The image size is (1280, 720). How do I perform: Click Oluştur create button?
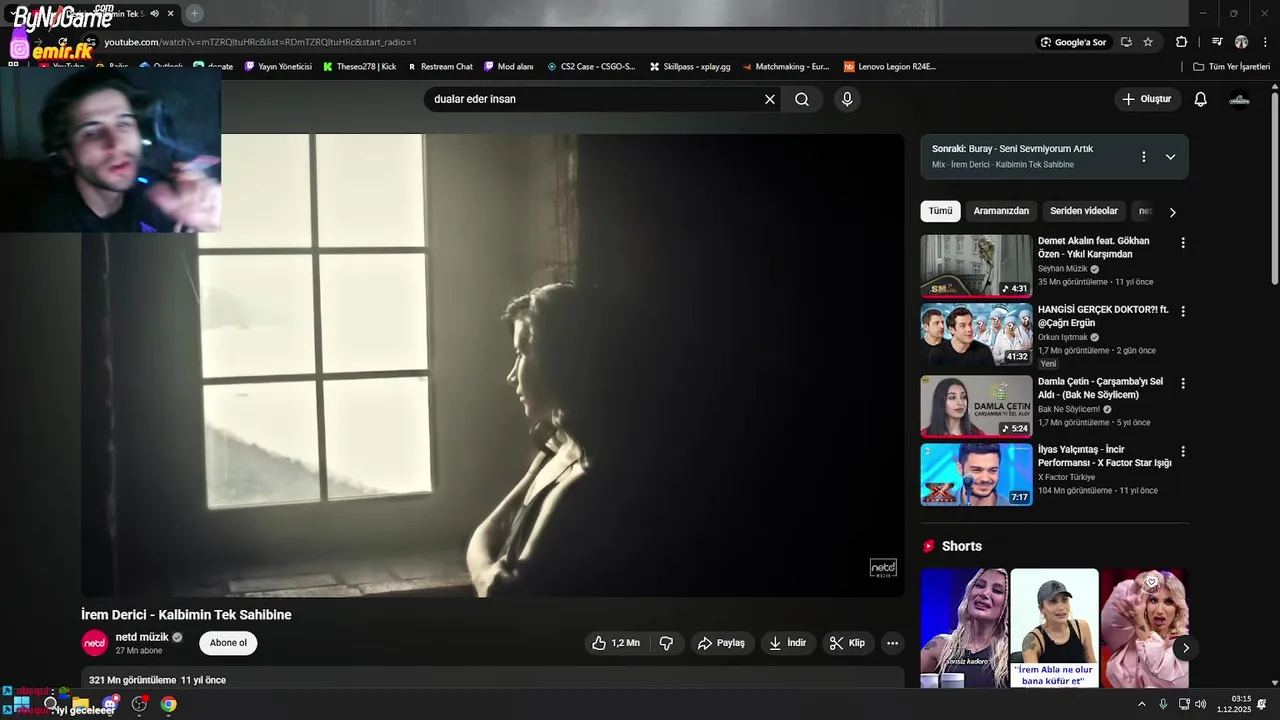pyautogui.click(x=1146, y=99)
